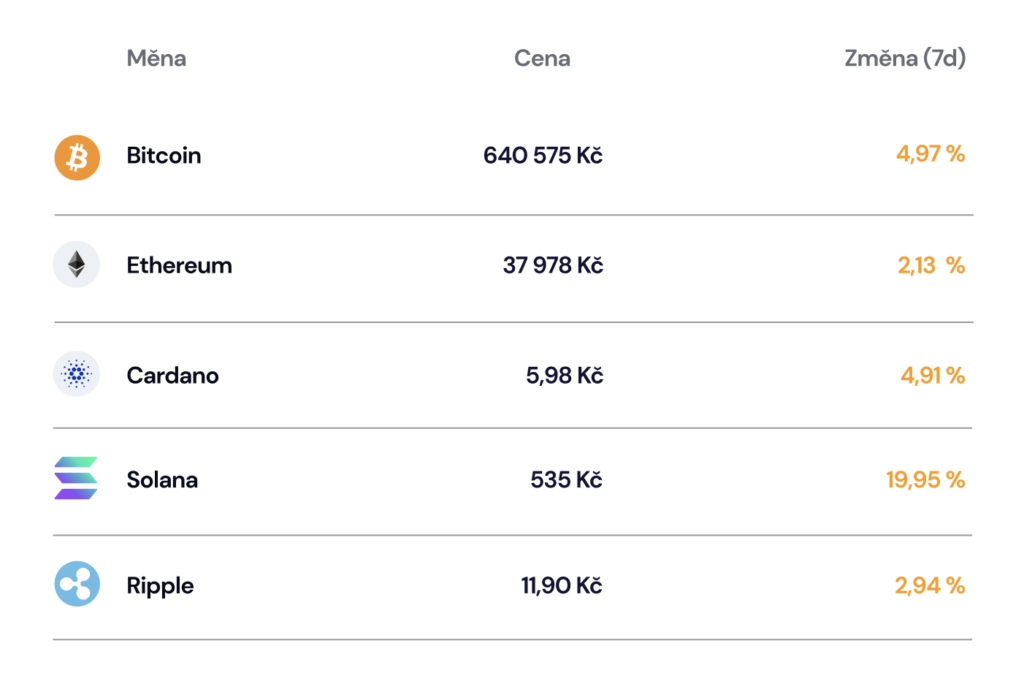
Task: Select the Solana currency name
Action: click(x=162, y=480)
